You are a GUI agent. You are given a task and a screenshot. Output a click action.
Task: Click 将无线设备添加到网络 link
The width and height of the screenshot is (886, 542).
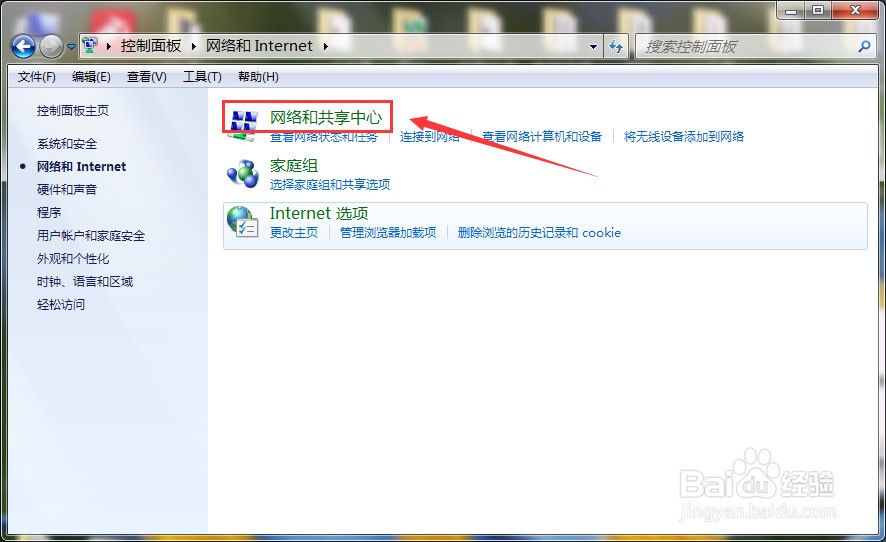[x=684, y=136]
